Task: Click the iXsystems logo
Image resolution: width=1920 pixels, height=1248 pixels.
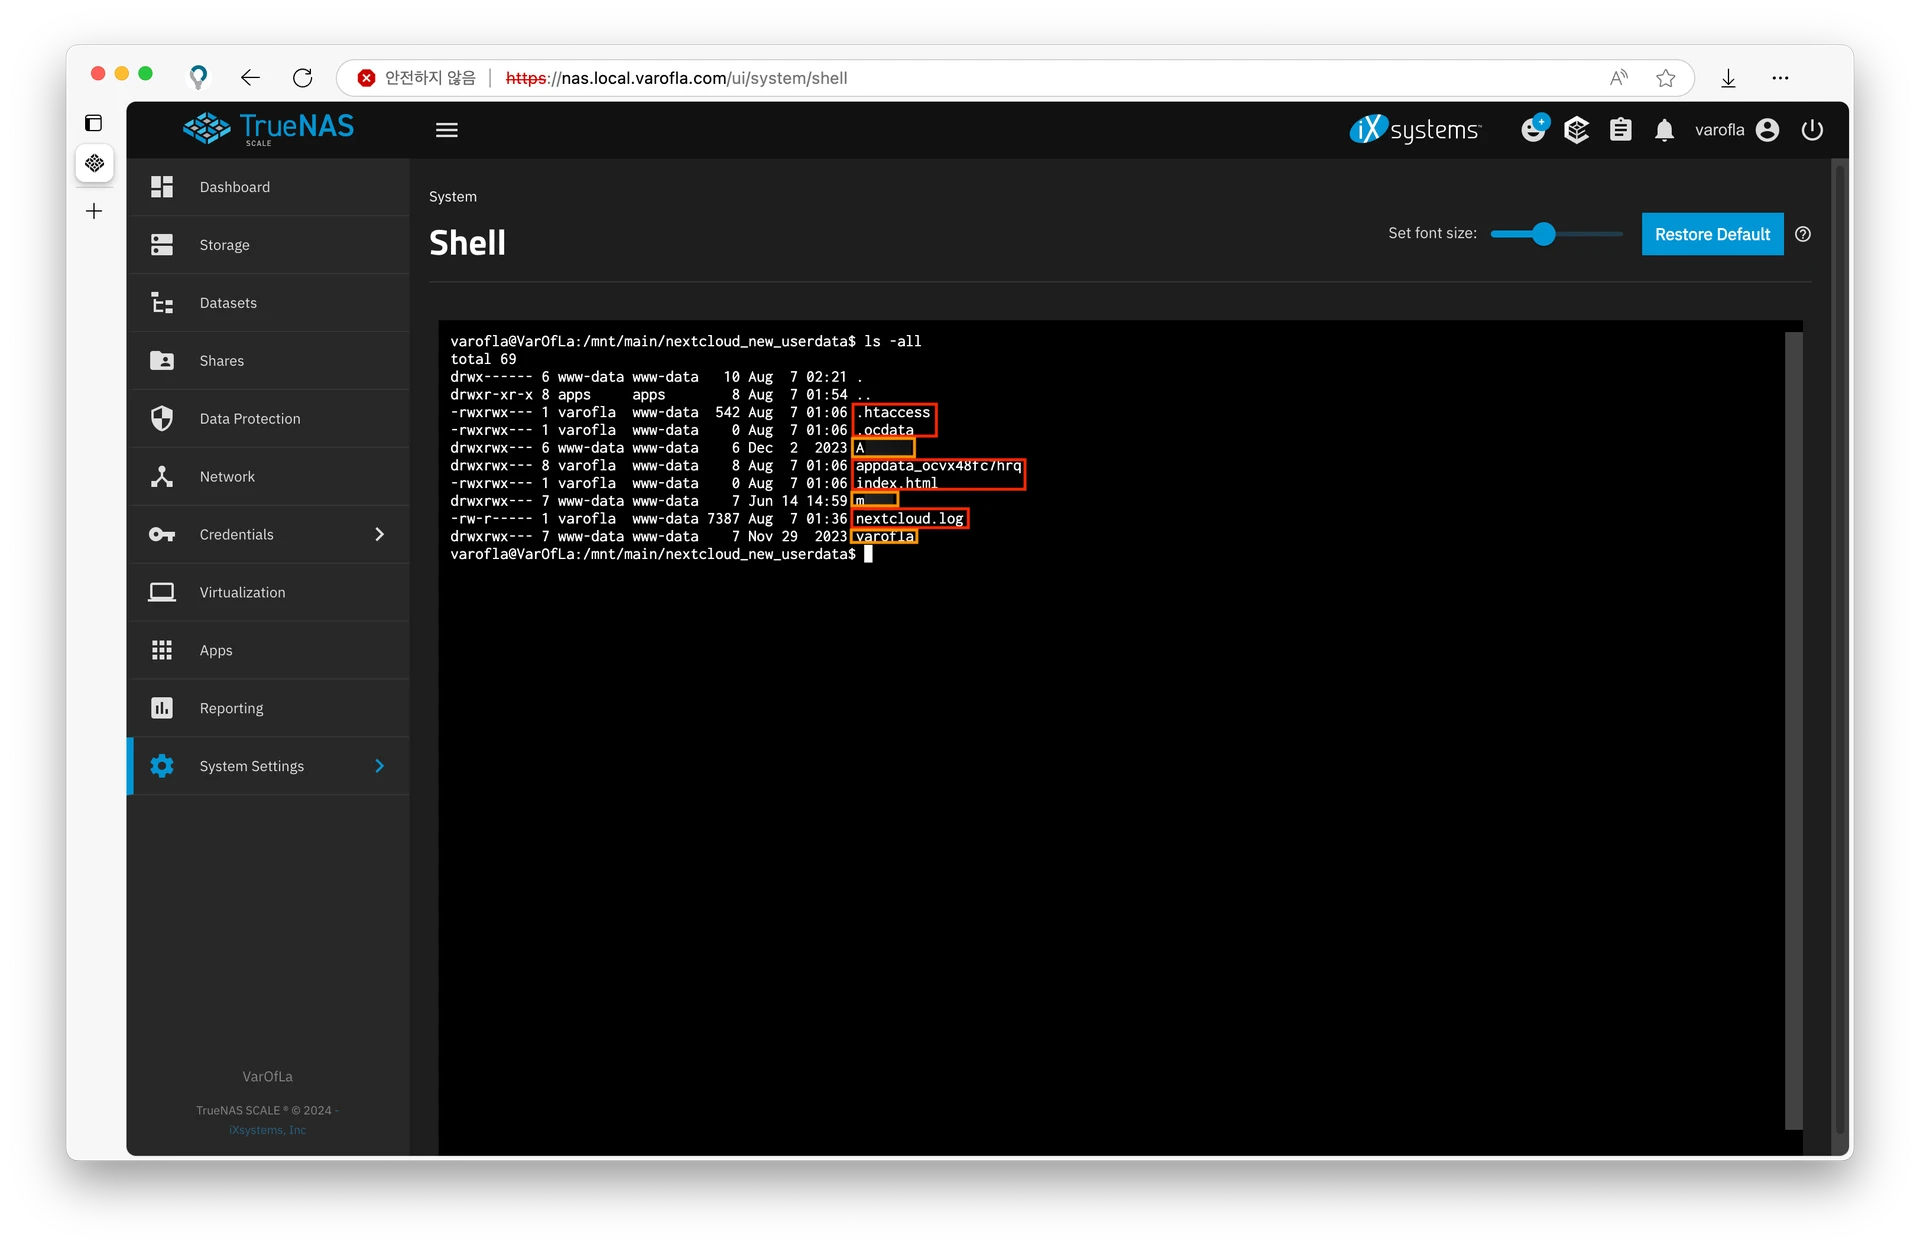Action: coord(1414,130)
